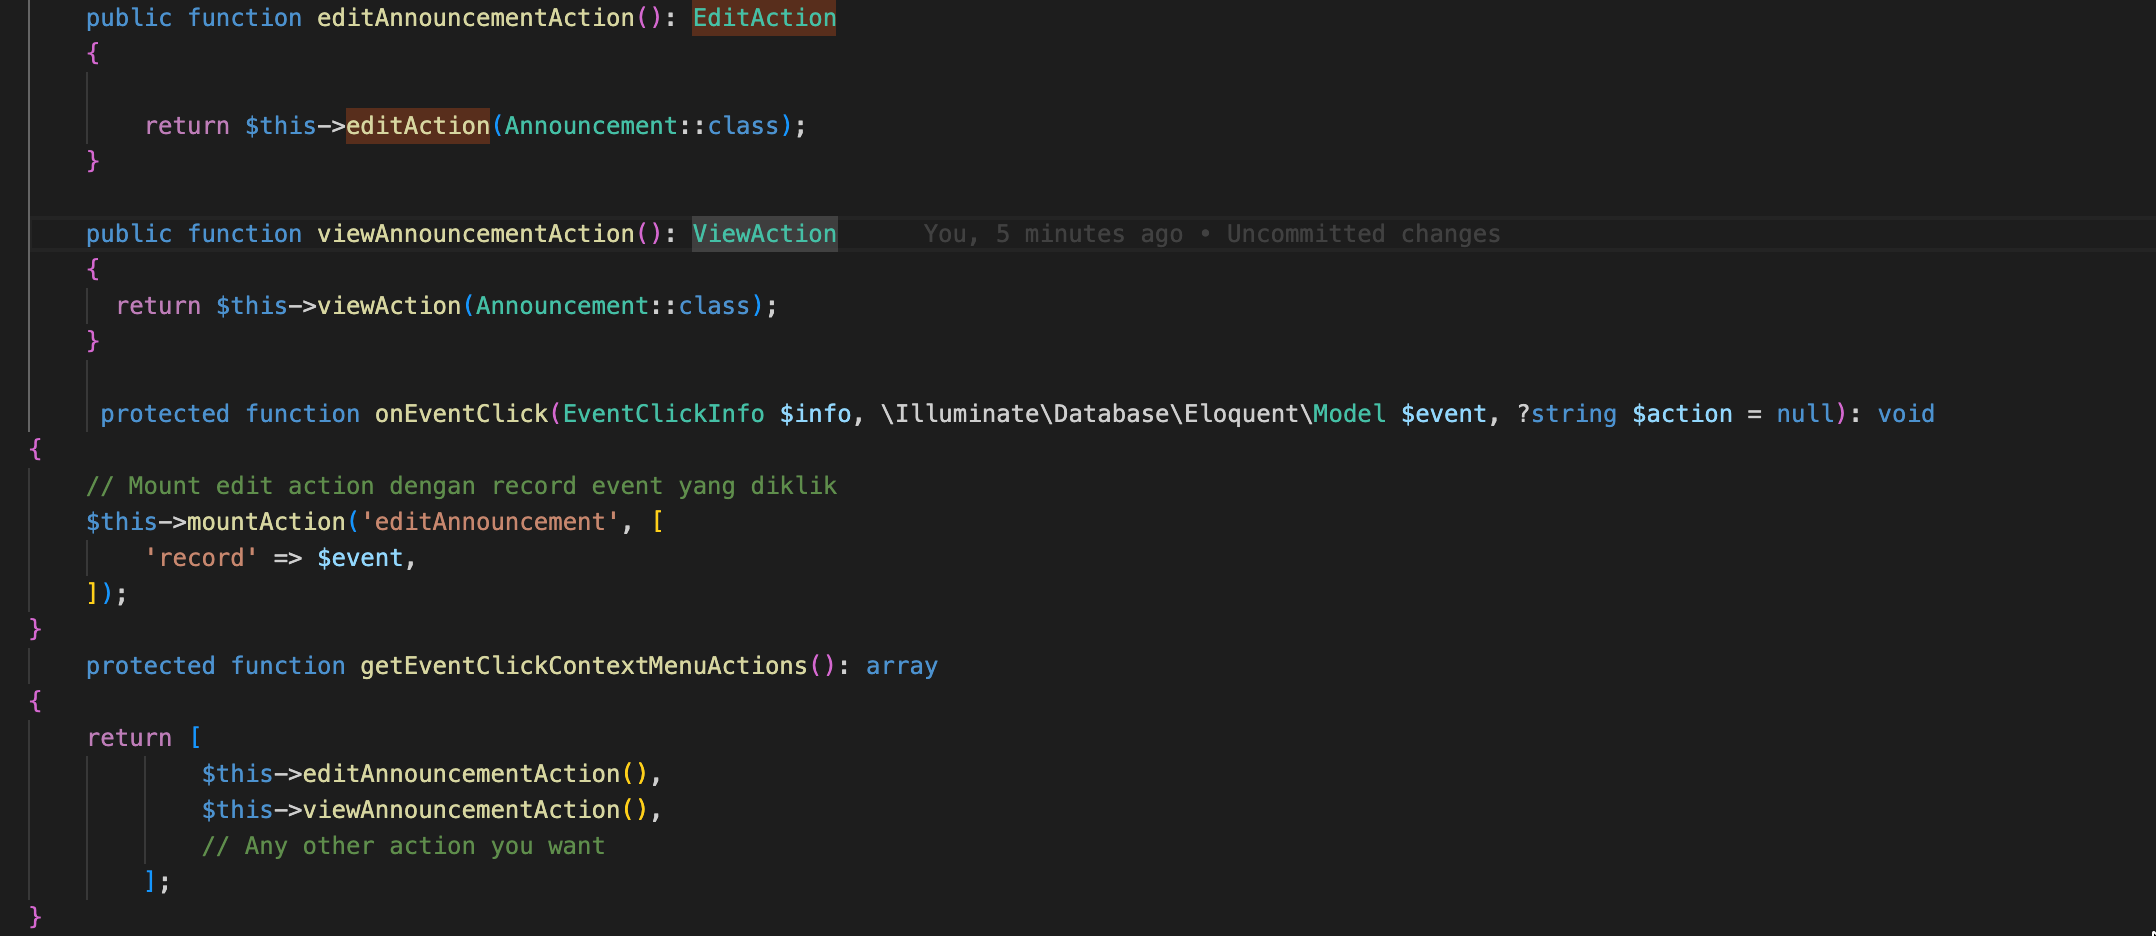Click the null default value
The image size is (2156, 936).
[1805, 414]
